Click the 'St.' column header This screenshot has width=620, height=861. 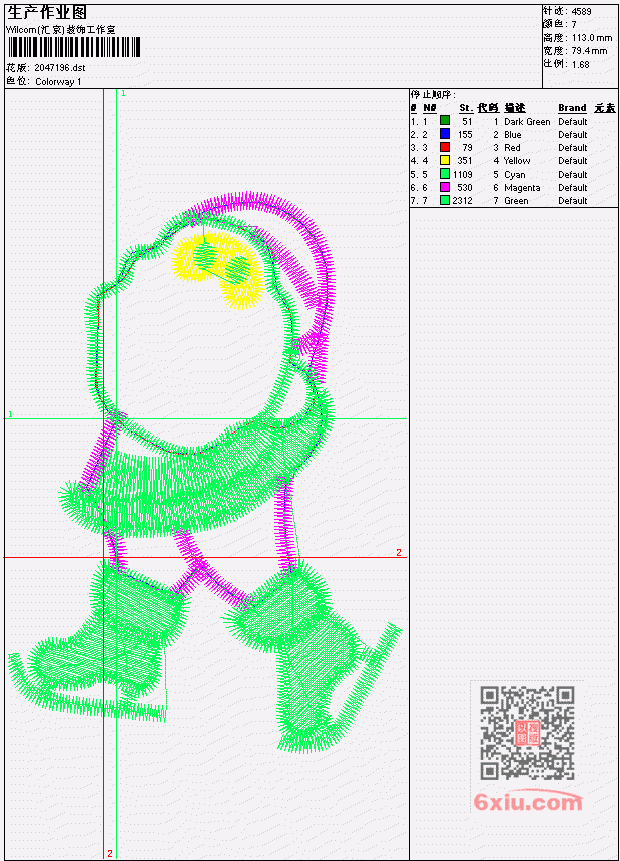tap(466, 108)
